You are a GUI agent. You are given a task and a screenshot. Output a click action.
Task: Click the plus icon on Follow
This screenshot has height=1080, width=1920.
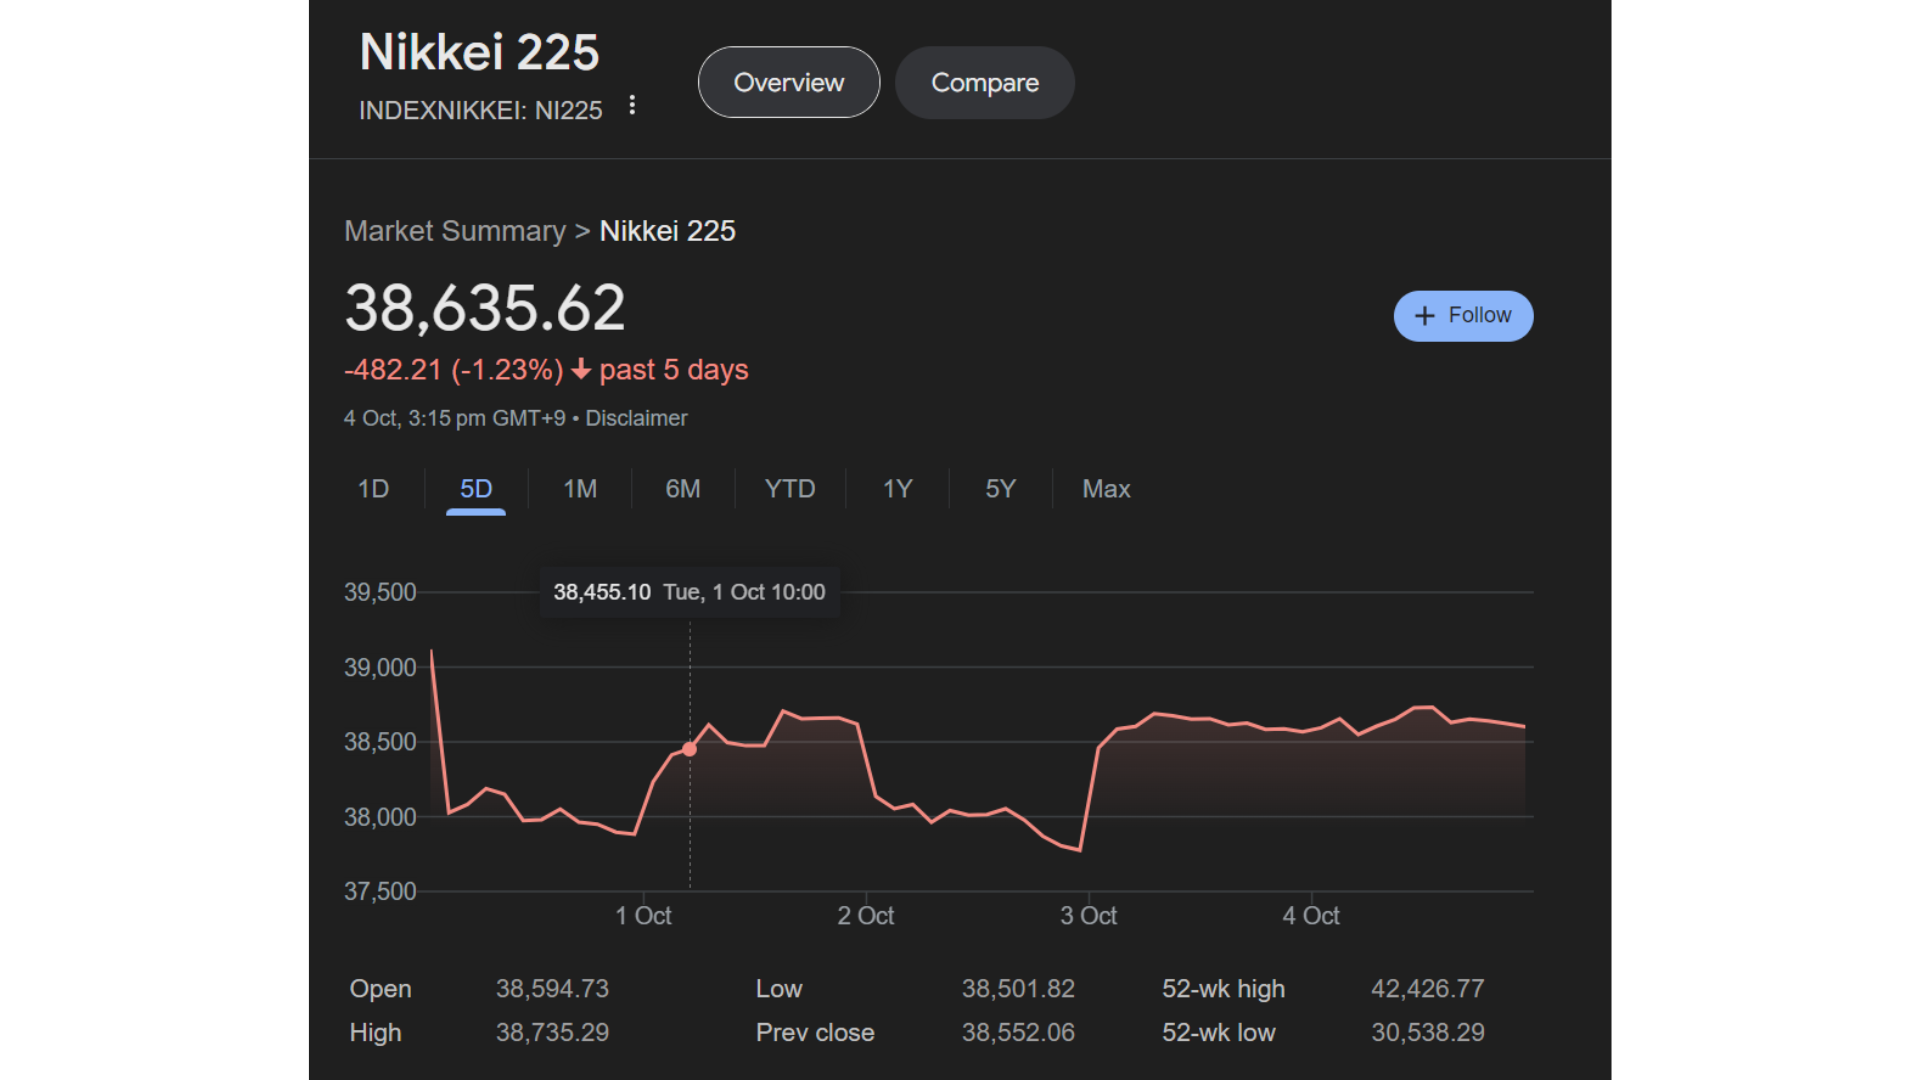(x=1424, y=316)
